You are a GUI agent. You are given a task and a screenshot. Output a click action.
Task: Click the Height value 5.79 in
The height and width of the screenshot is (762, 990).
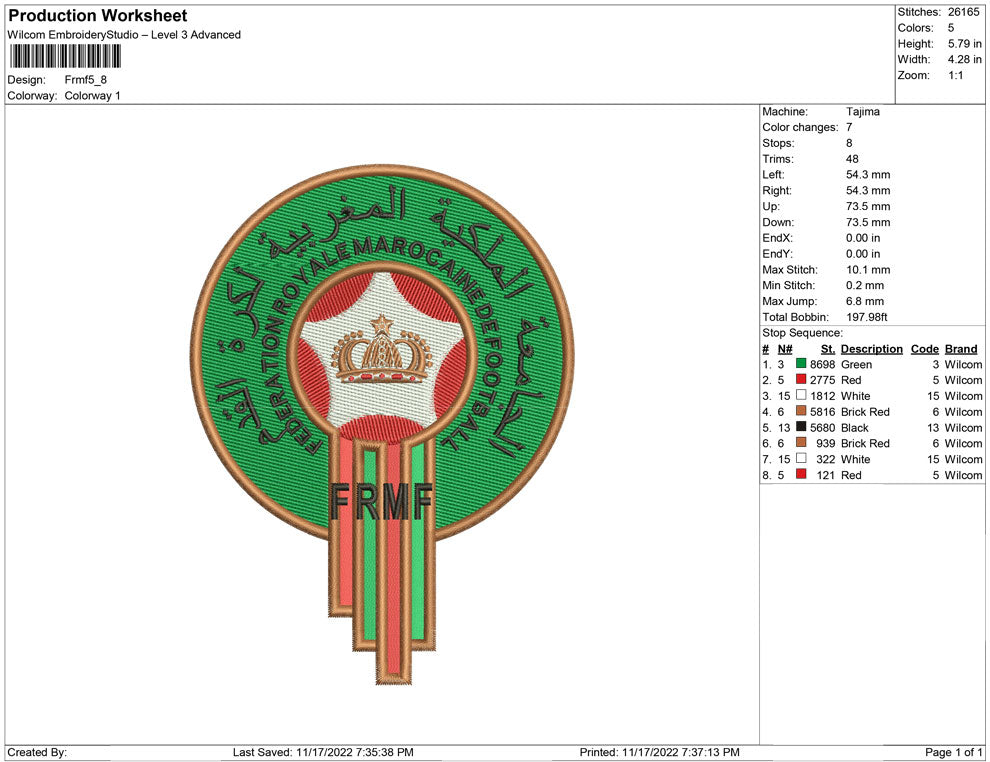964,44
